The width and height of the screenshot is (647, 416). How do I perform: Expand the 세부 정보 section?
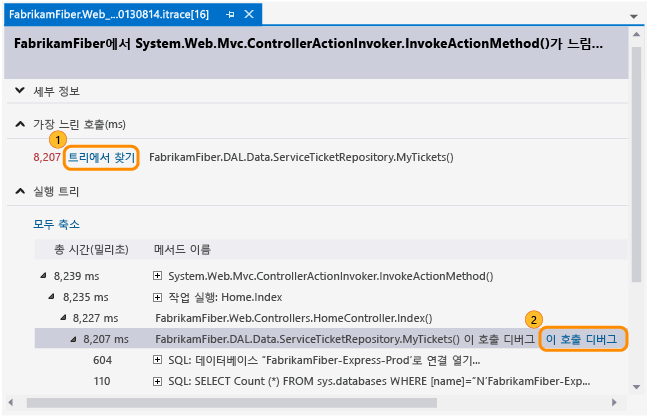click(x=20, y=90)
